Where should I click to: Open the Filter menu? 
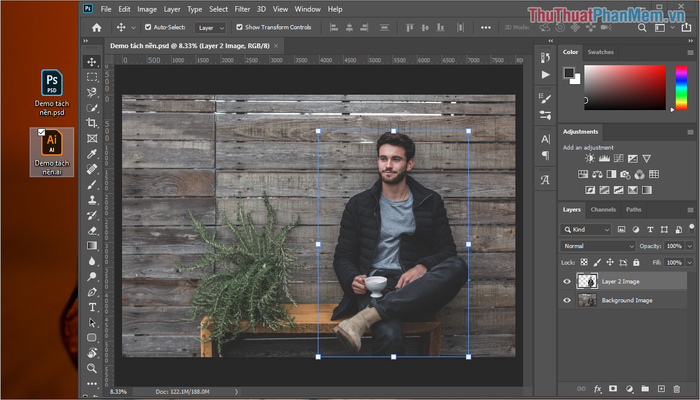[x=242, y=9]
